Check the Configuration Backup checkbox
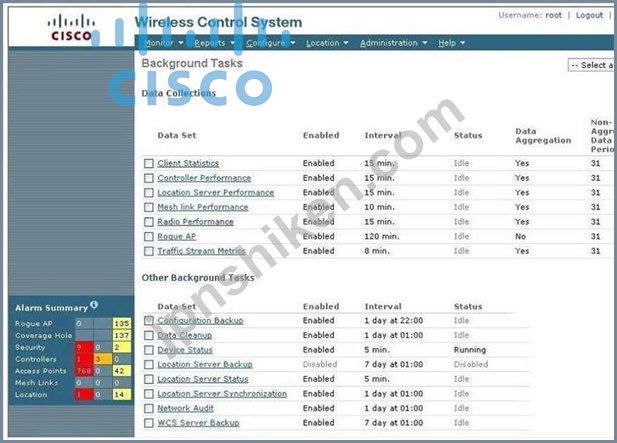Screen dimensions: 617x443 (148, 321)
